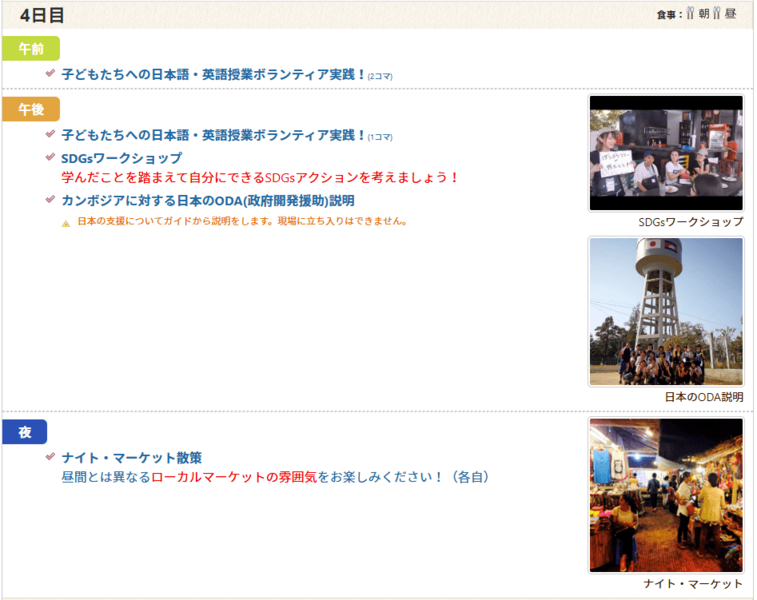
Task: Select the green 午前 section label
Action: [x=31, y=48]
